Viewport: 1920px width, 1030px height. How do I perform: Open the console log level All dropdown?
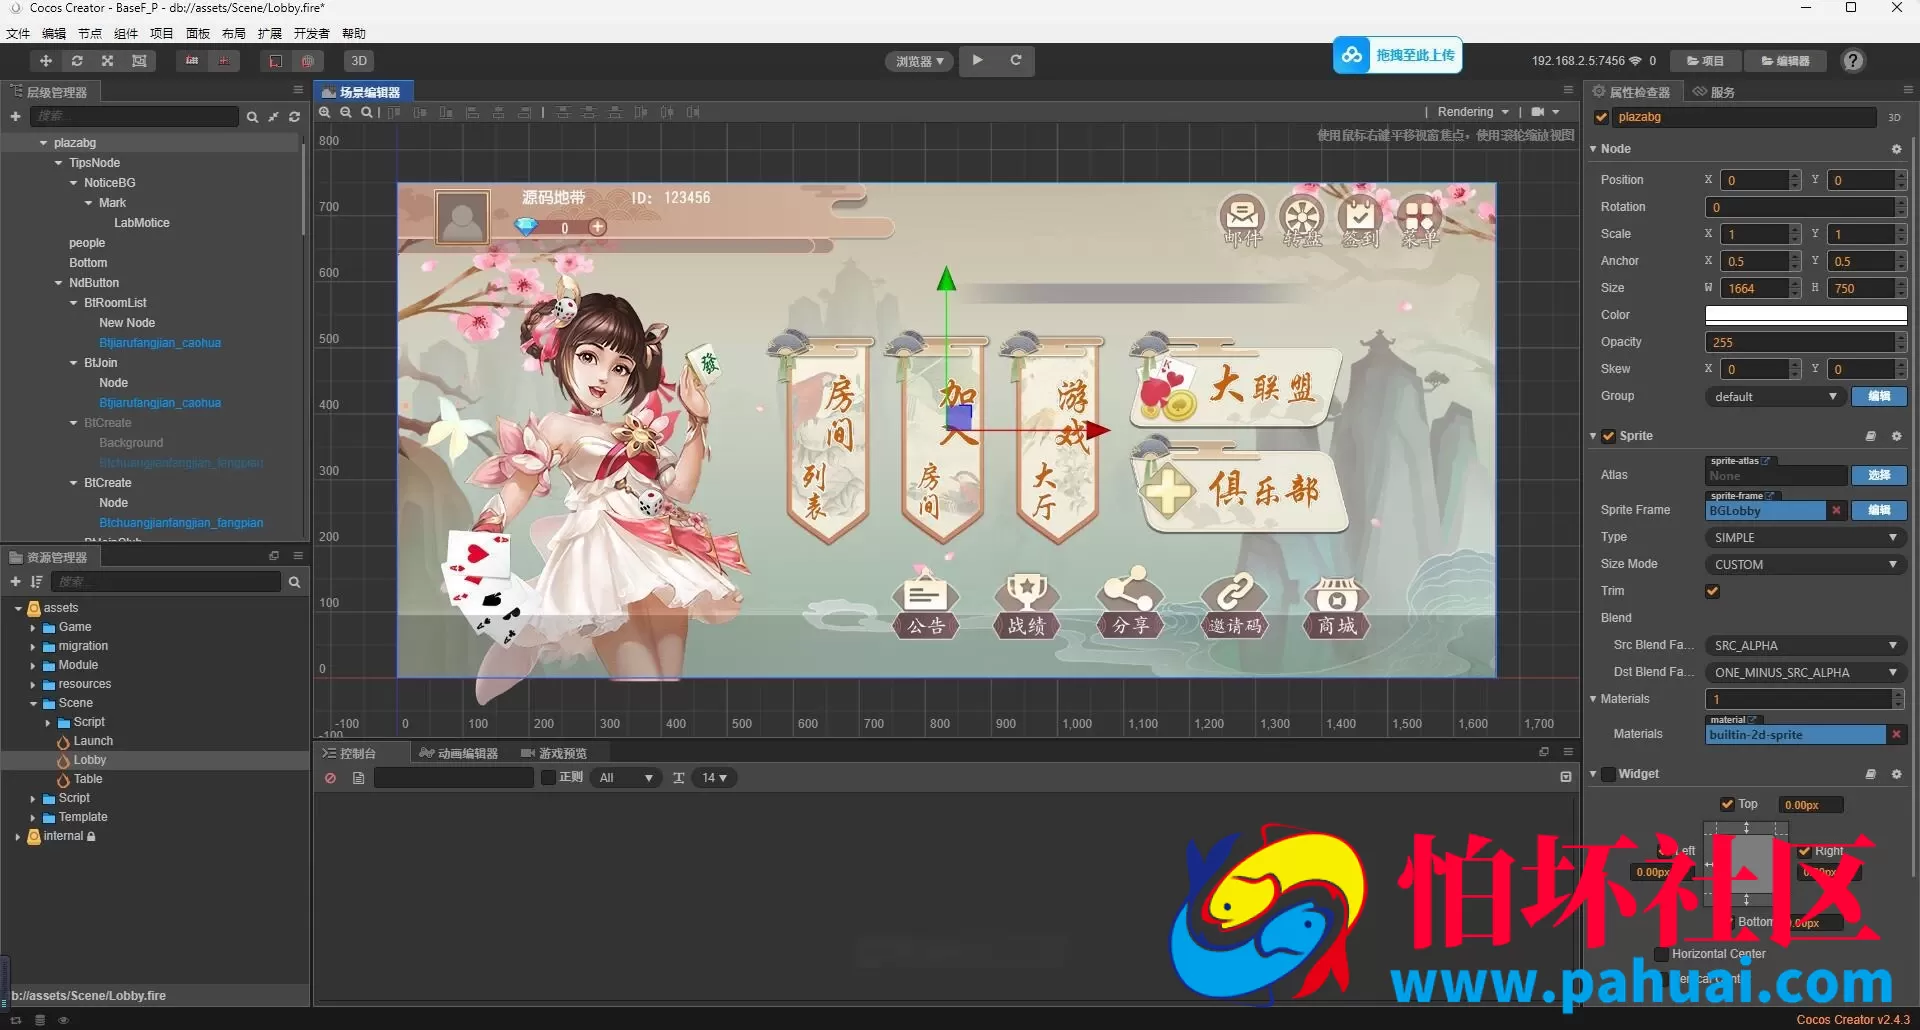pyautogui.click(x=626, y=778)
